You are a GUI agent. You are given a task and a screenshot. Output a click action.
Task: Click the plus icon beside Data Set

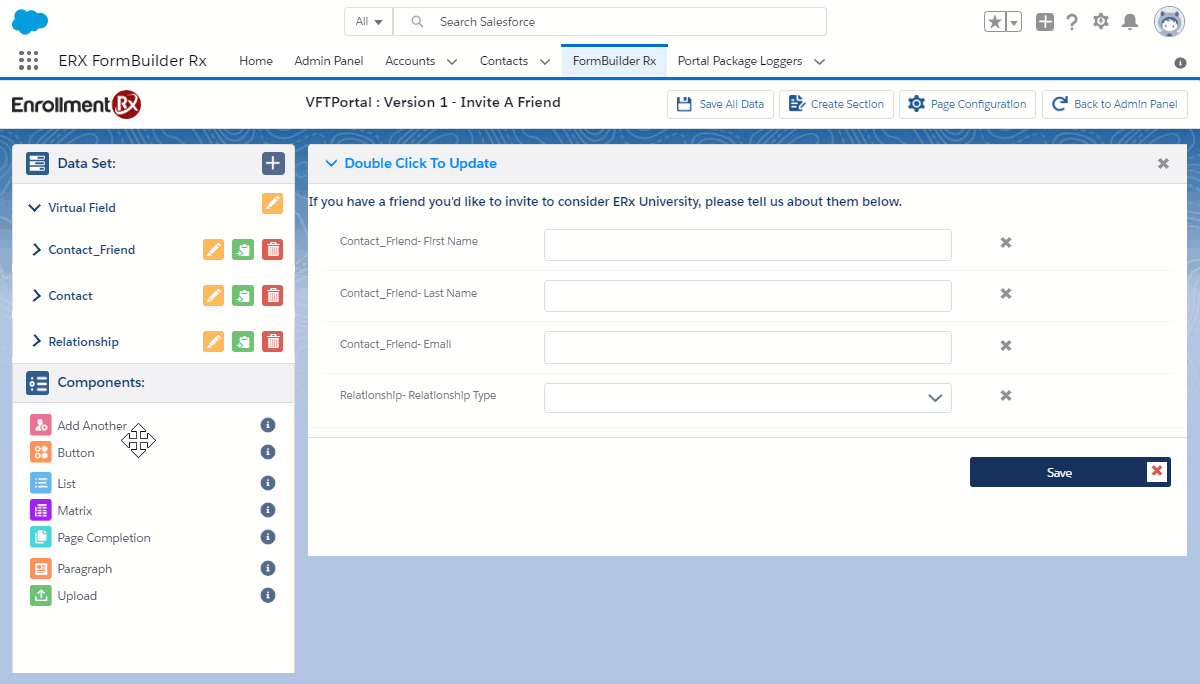pyautogui.click(x=273, y=164)
